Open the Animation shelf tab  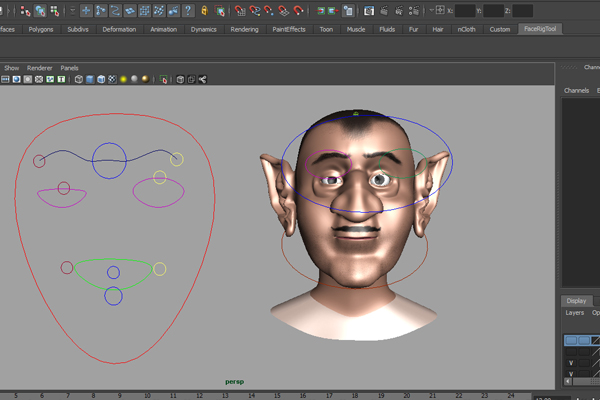click(x=163, y=29)
